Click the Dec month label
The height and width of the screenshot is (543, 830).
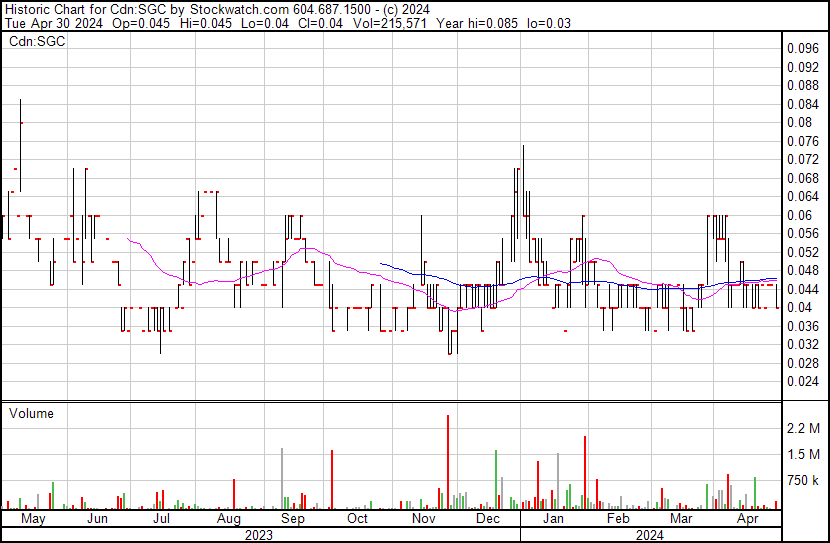pos(488,519)
